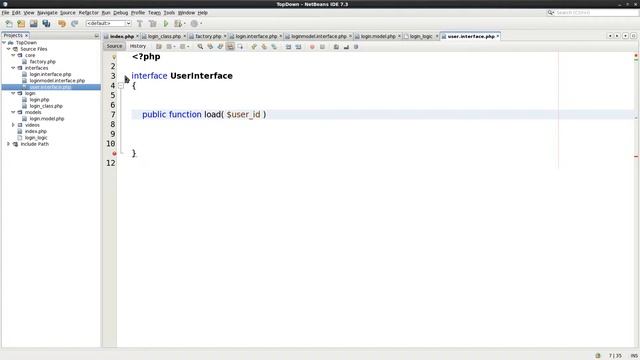Click the Undo toolbar icon
The image size is (640, 360).
(62, 24)
